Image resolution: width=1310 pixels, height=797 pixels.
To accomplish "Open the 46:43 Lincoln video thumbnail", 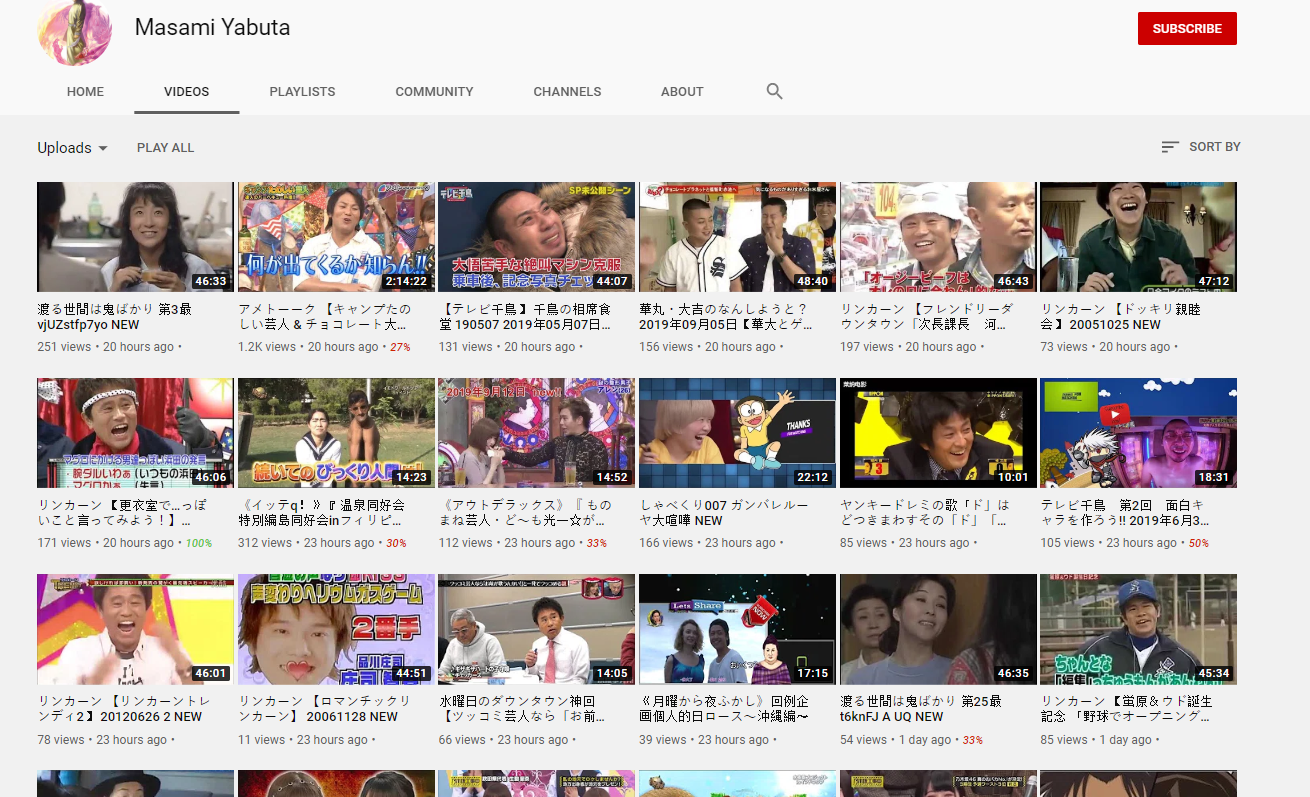I will (938, 237).
